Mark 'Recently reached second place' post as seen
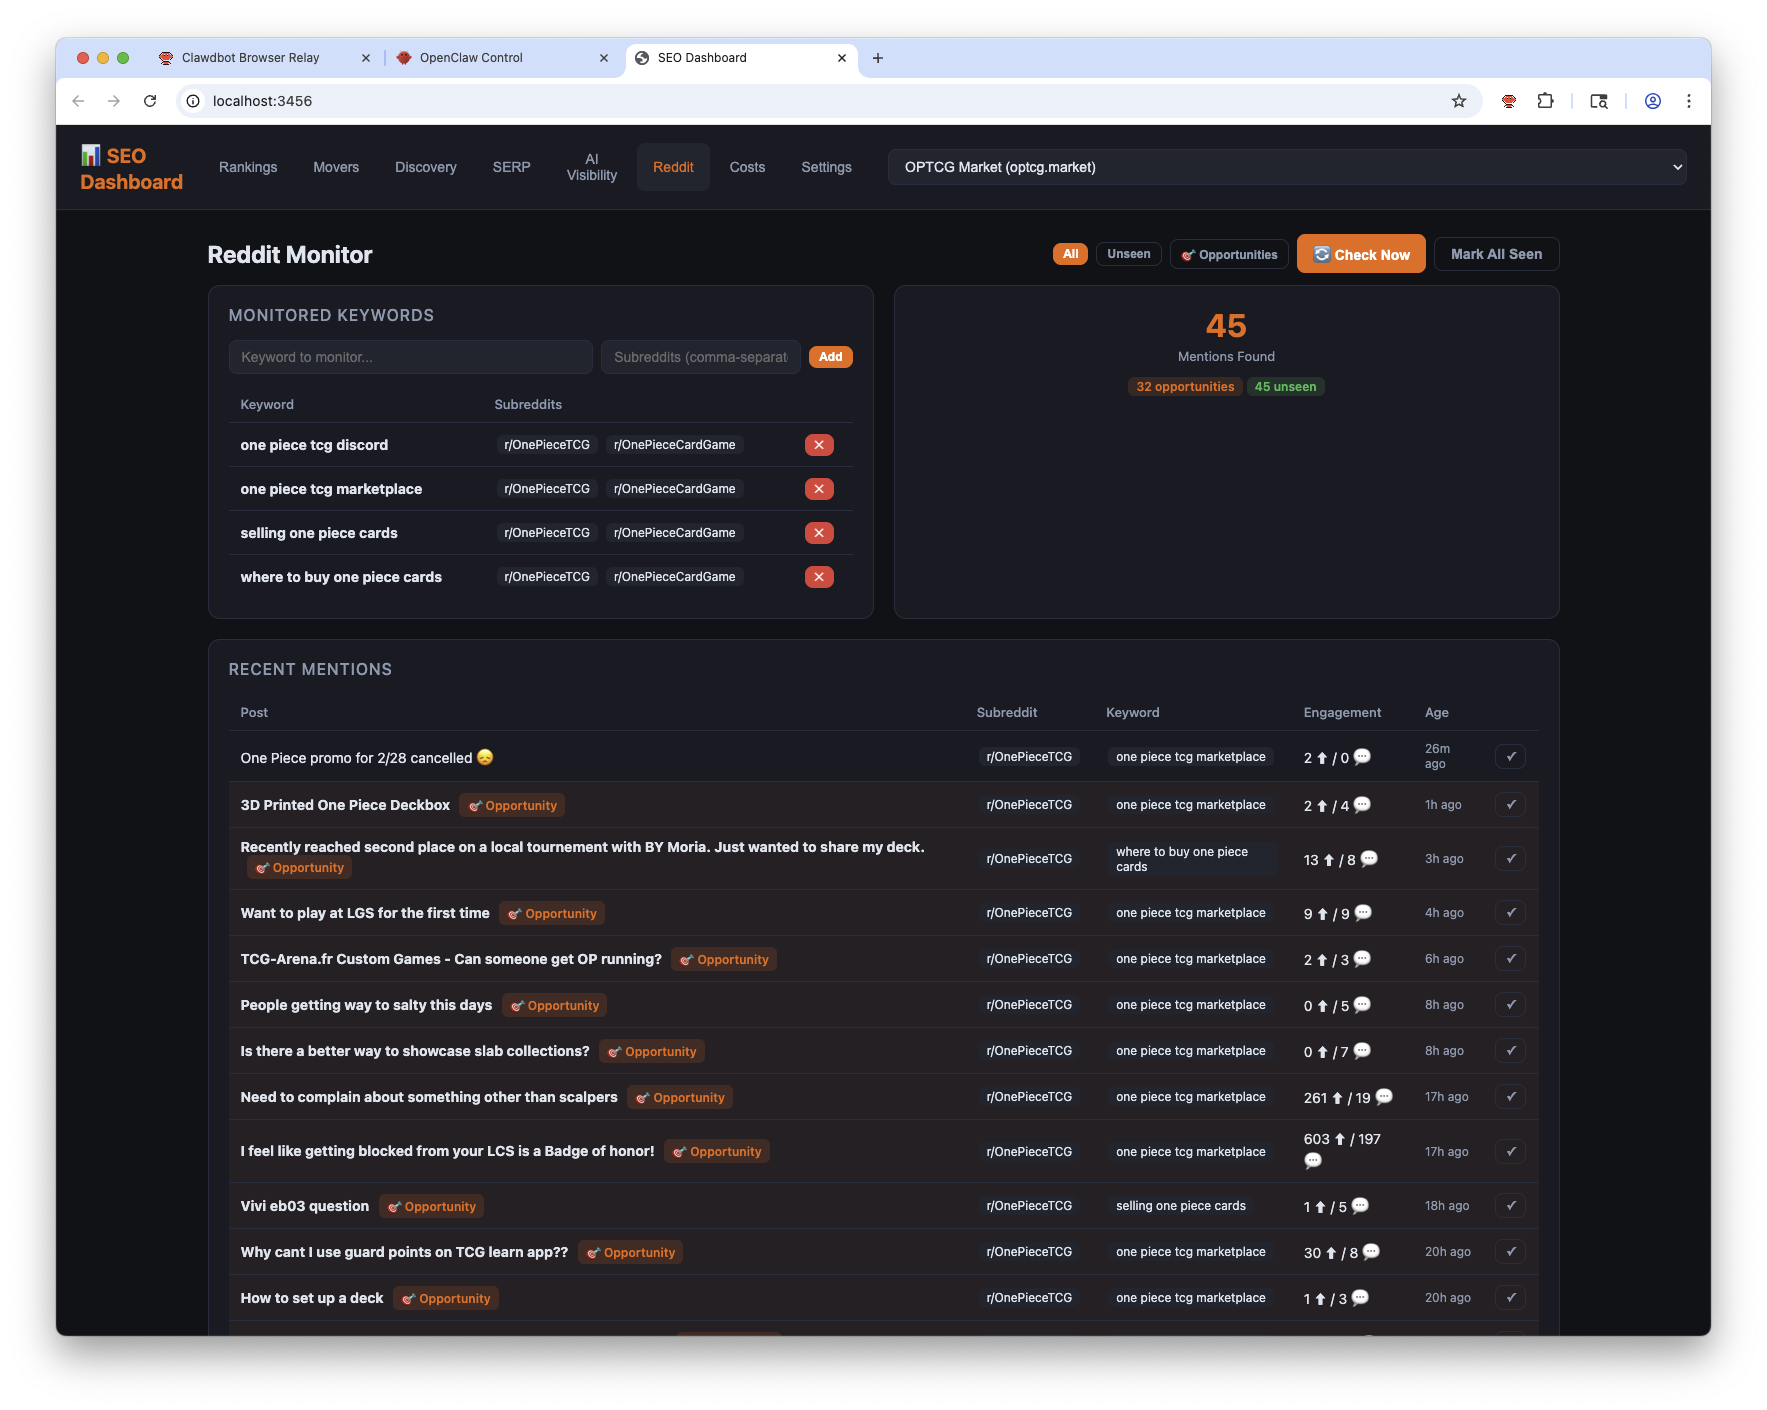 1510,859
